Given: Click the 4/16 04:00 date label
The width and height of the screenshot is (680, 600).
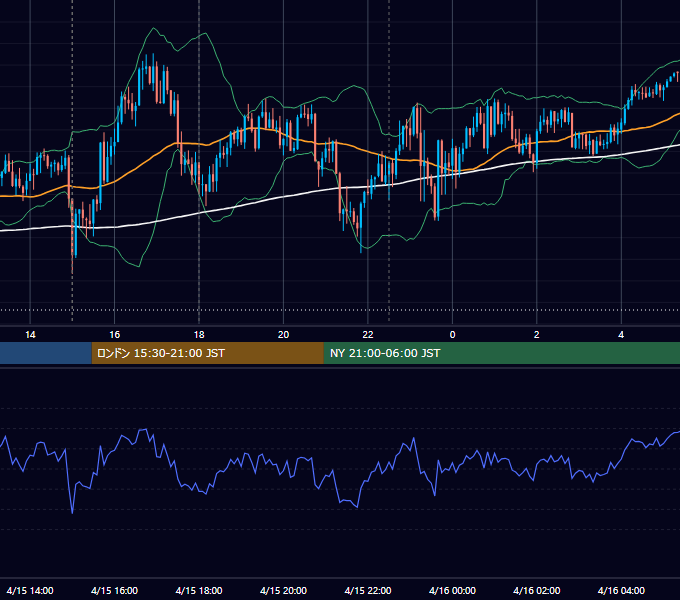Looking at the screenshot, I should click(621, 590).
